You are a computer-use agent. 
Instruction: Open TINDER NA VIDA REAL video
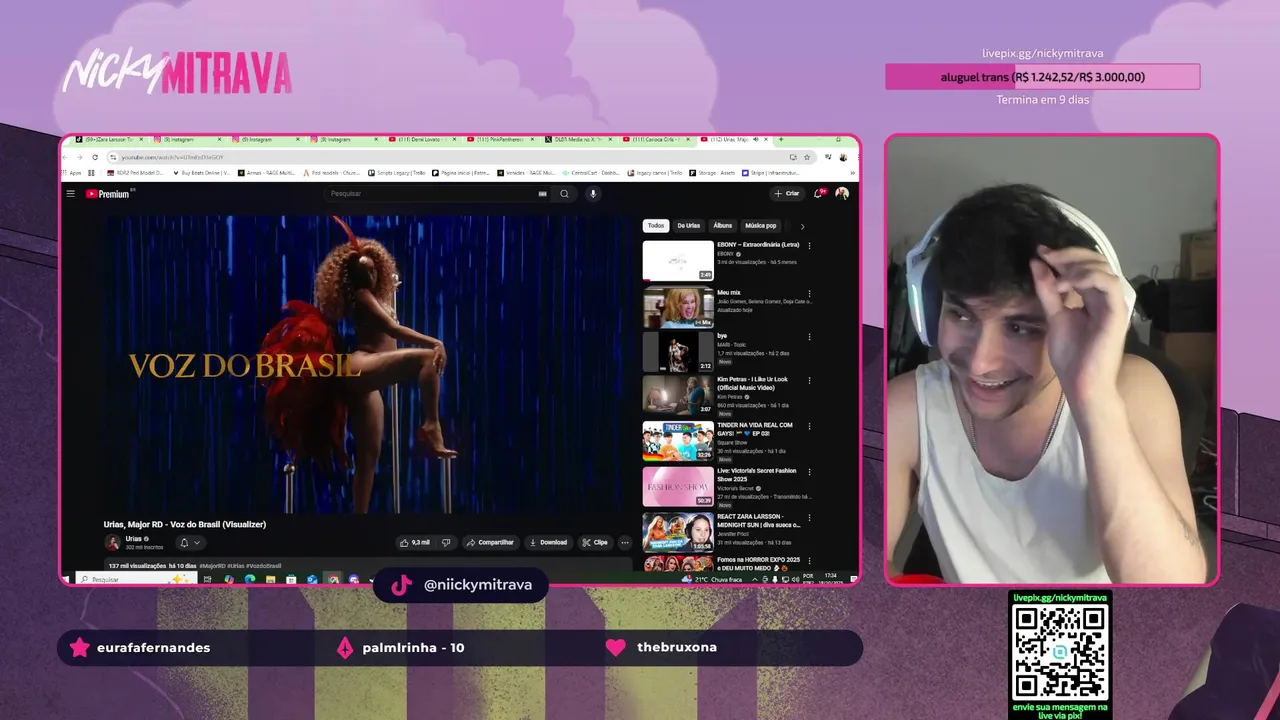pyautogui.click(x=678, y=441)
